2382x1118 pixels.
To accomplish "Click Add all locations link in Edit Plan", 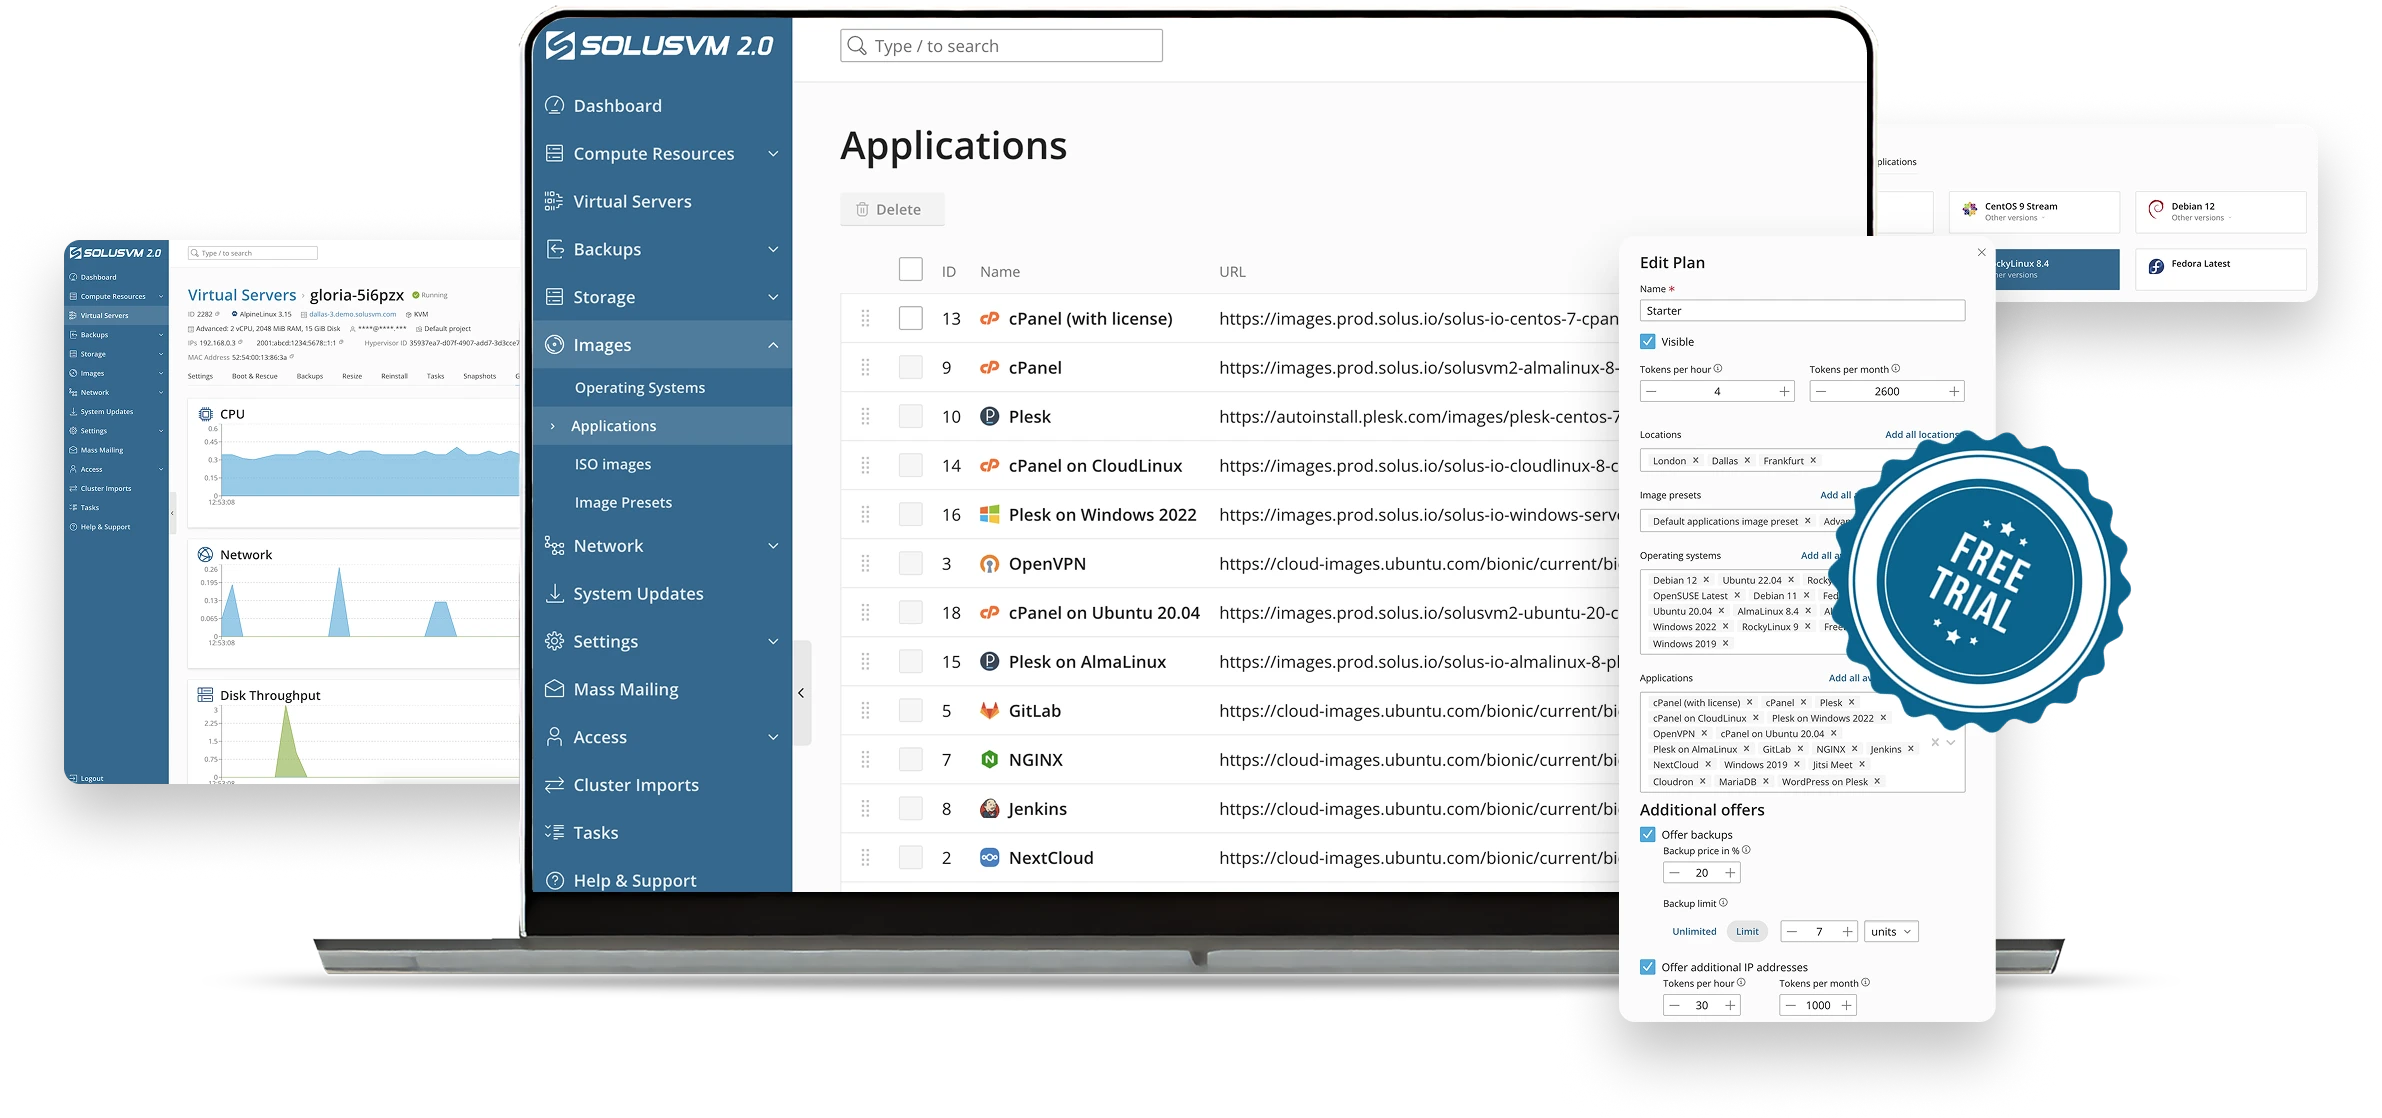I will pyautogui.click(x=1920, y=434).
